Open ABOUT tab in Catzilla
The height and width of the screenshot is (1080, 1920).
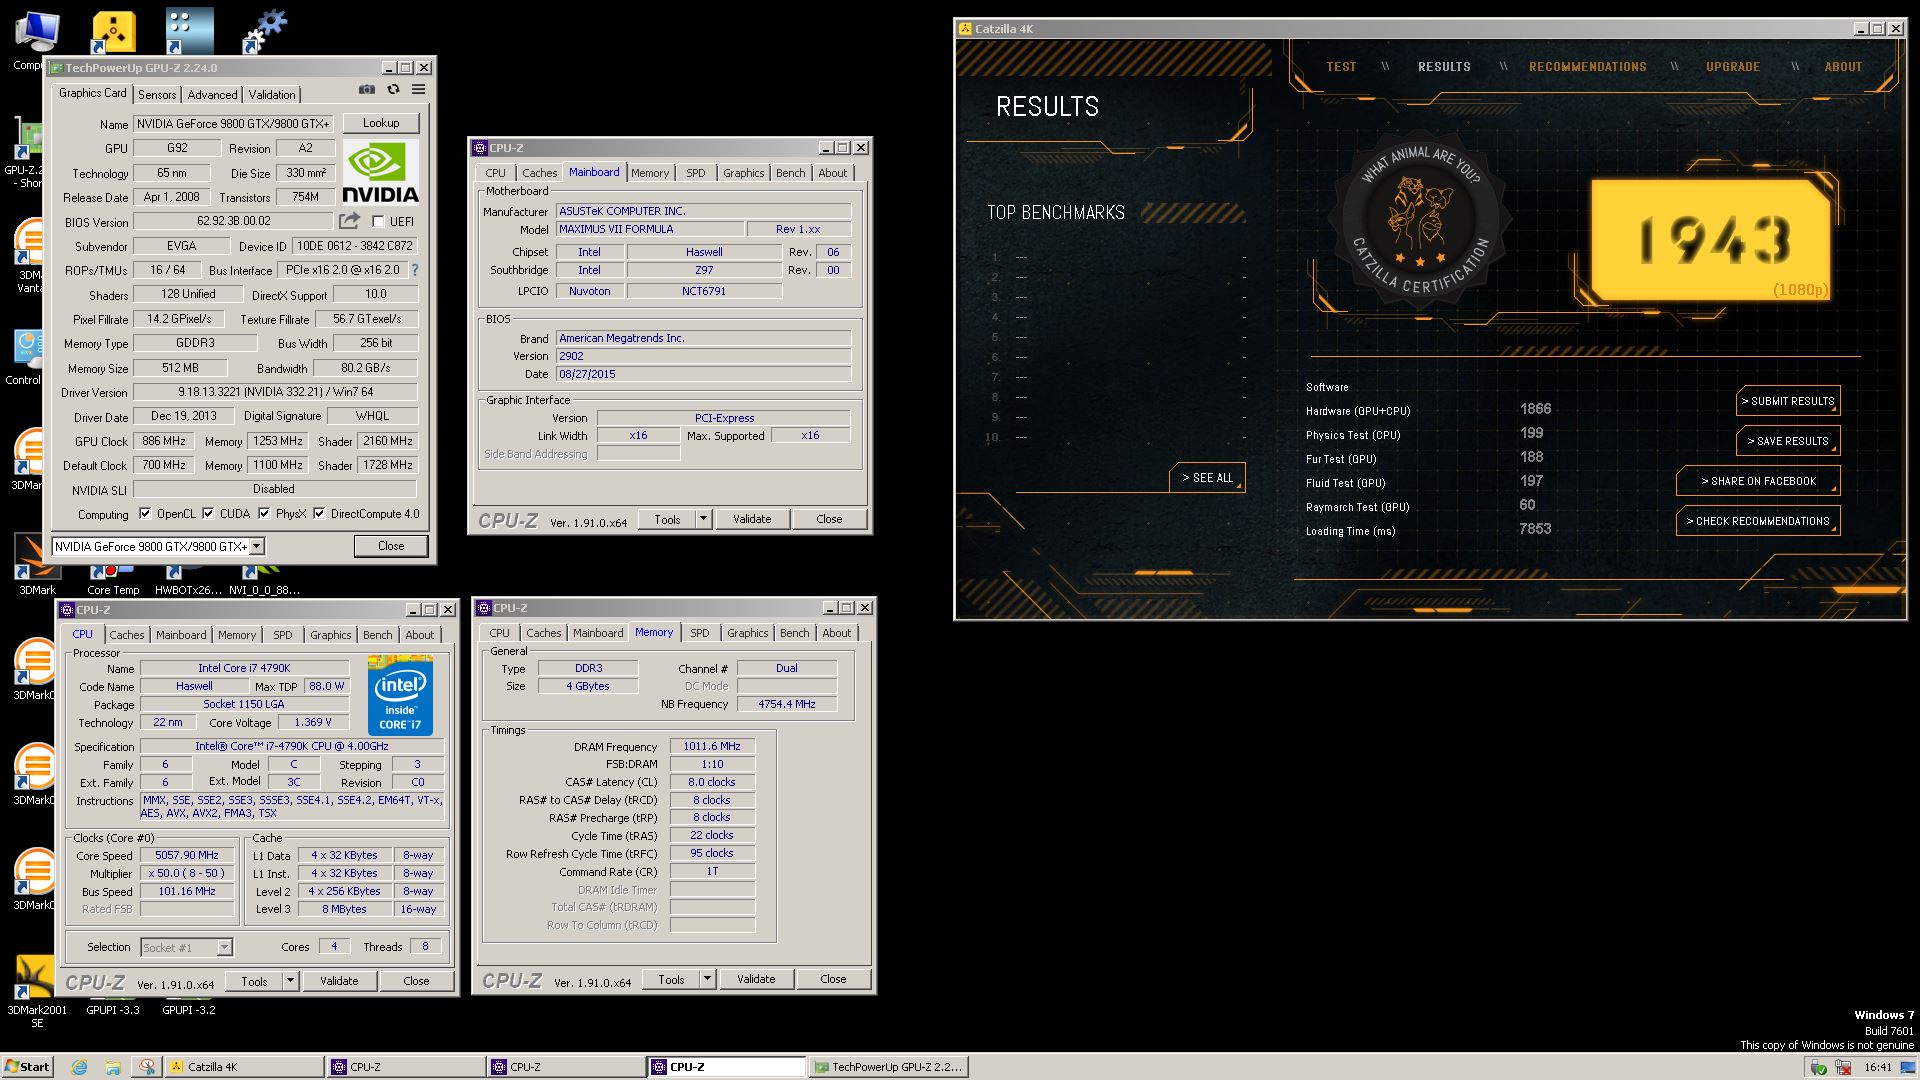coord(1843,67)
